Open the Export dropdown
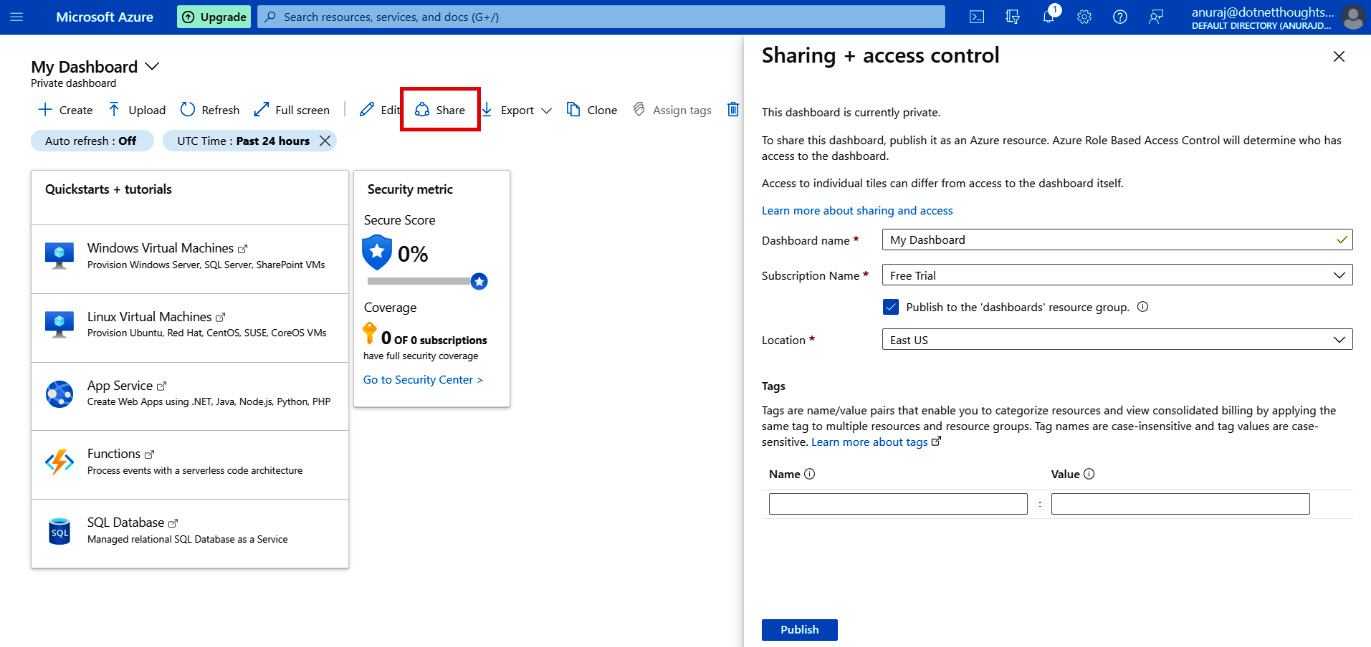Image resolution: width=1371 pixels, height=647 pixels. pos(516,110)
